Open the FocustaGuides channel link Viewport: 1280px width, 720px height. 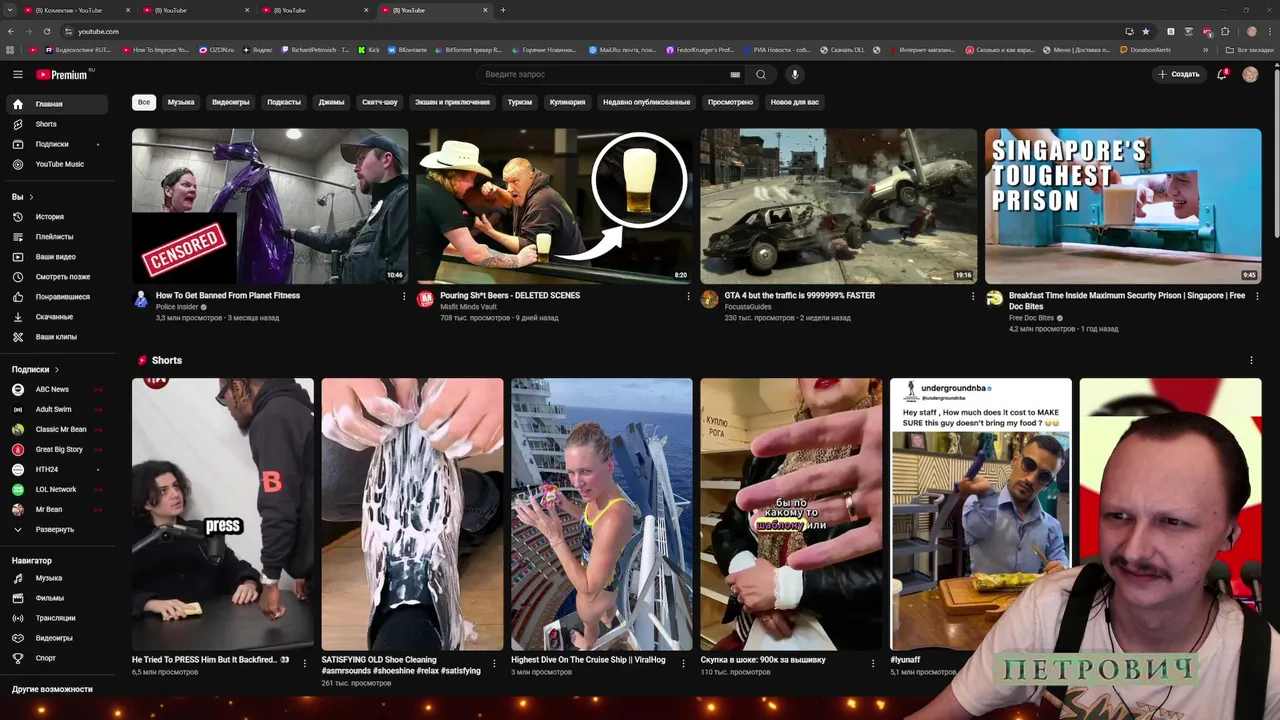tap(748, 307)
